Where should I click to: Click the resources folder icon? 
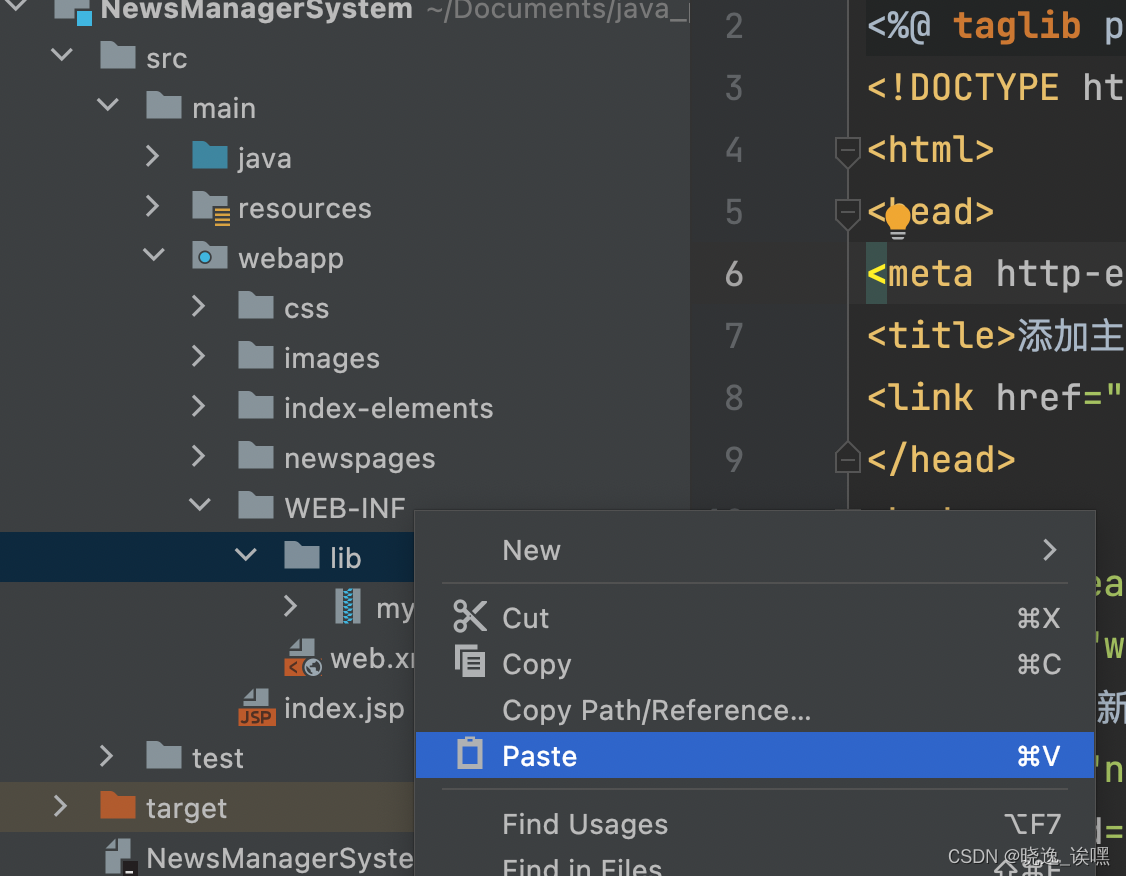[x=211, y=208]
